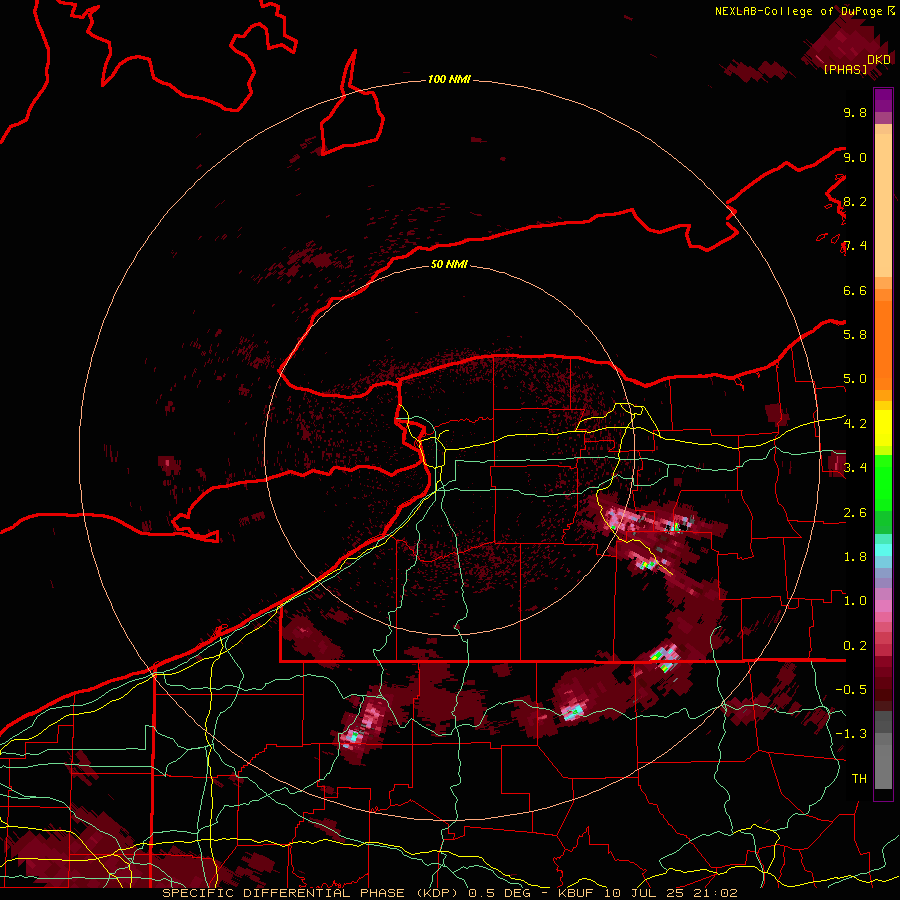This screenshot has width=900, height=900.
Task: Pick the light peach color bar segment
Action: click(x=883, y=207)
